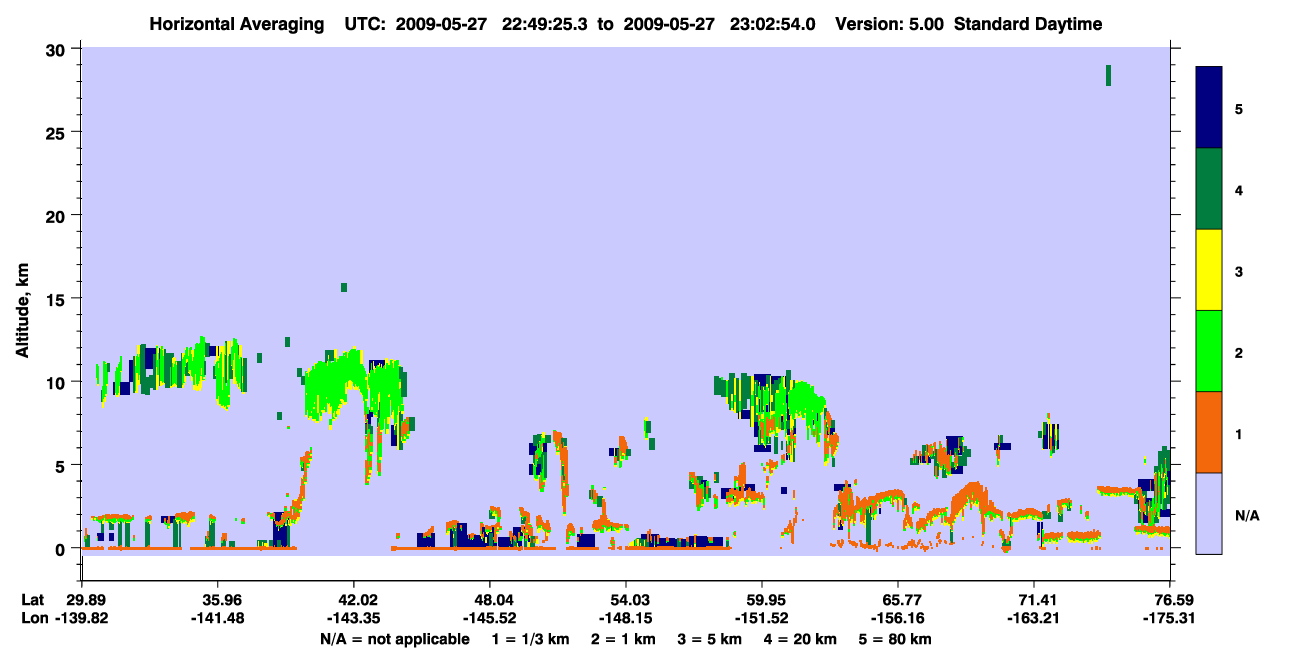1300x667 pixels.
Task: Click the '4 = 20 km' legend text
Action: (801, 639)
